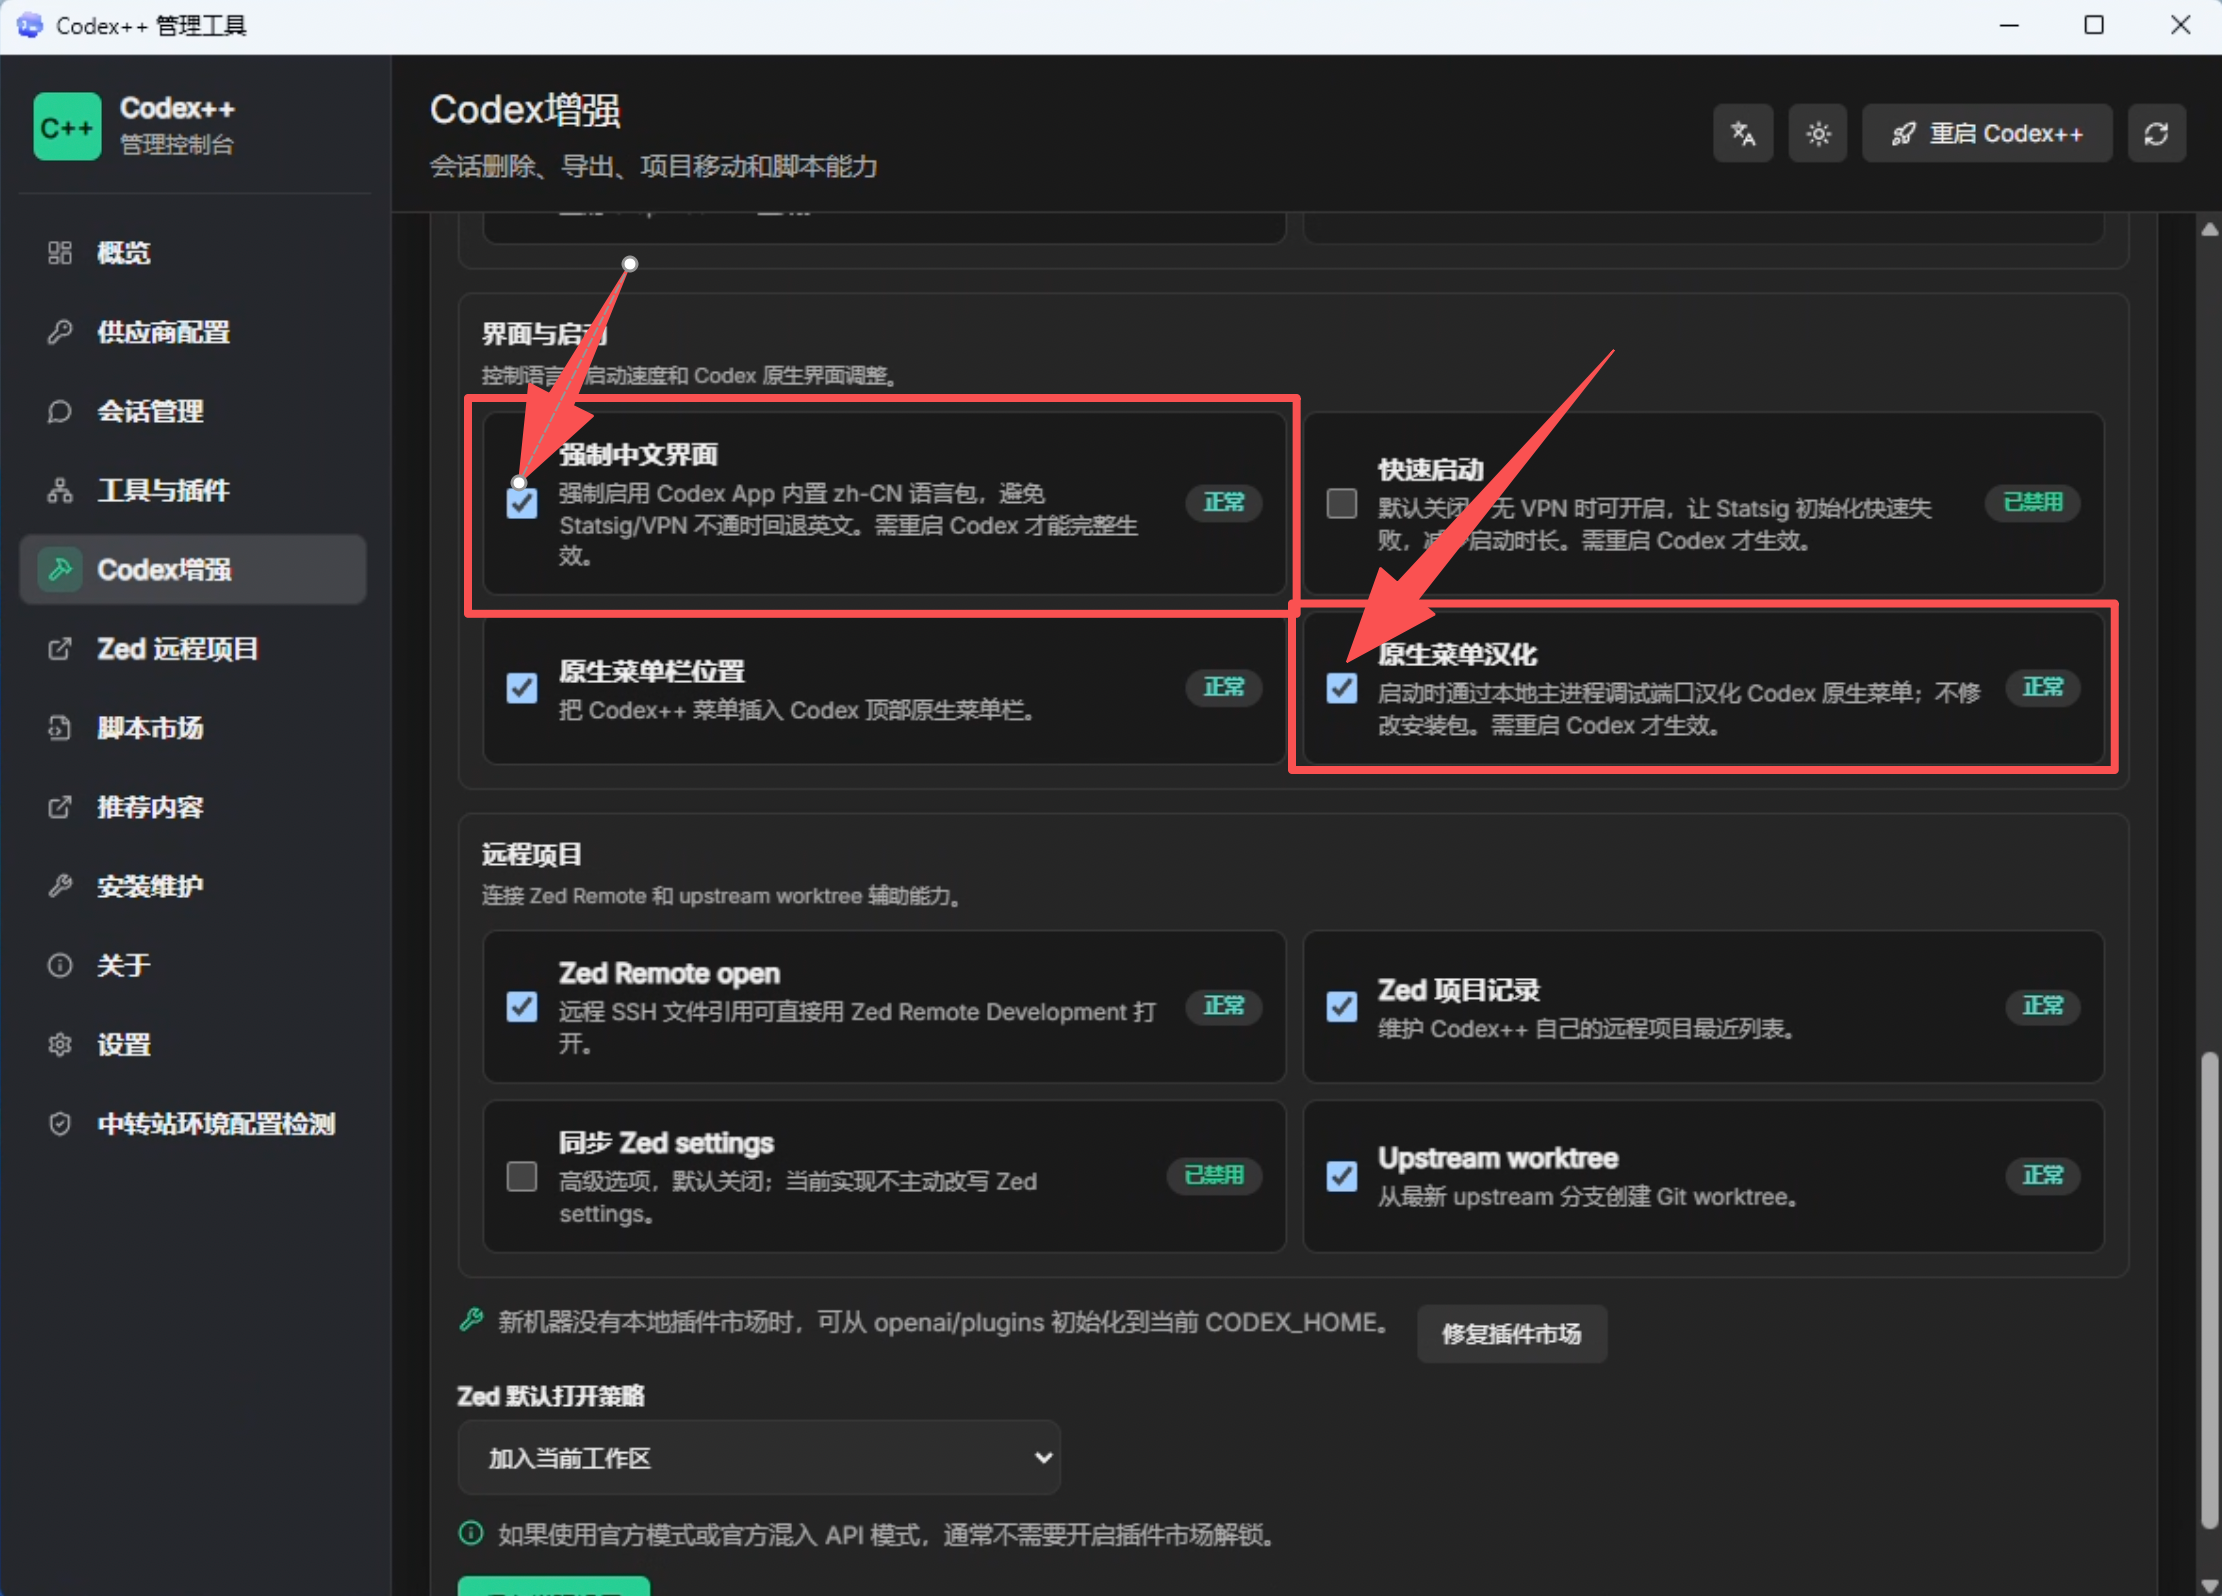The width and height of the screenshot is (2222, 1596).
Task: Click the 远程项目 section heading
Action: (532, 855)
